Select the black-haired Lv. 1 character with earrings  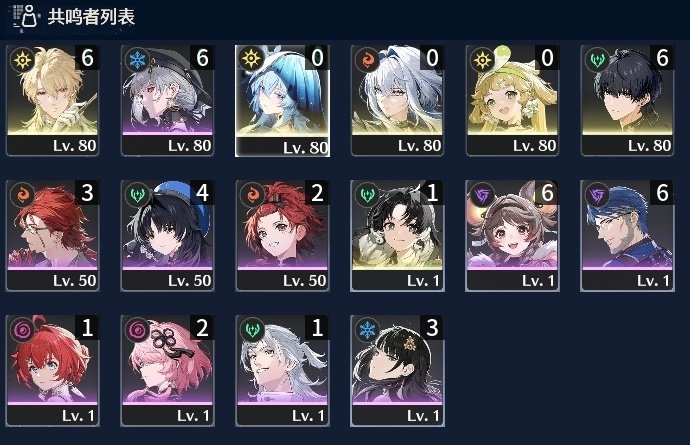coord(397,235)
